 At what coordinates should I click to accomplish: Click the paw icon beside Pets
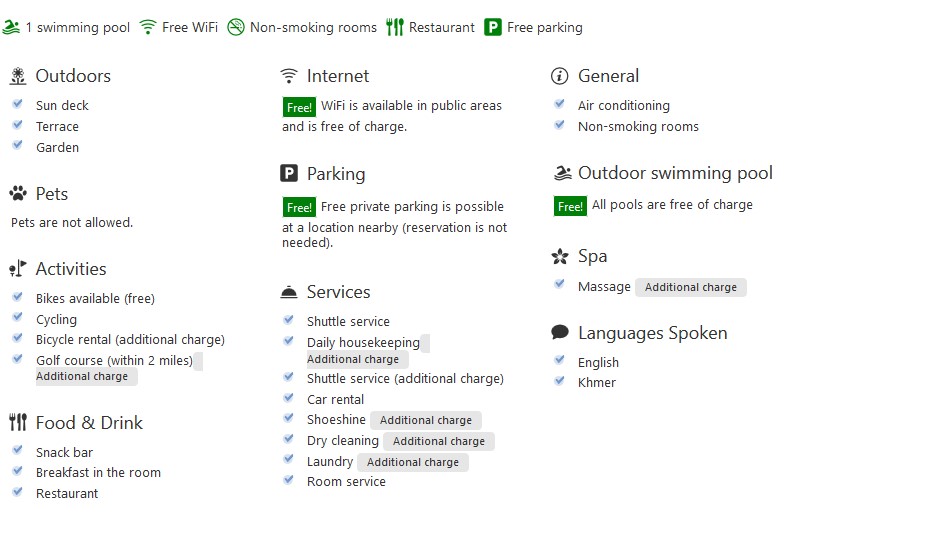[18, 193]
